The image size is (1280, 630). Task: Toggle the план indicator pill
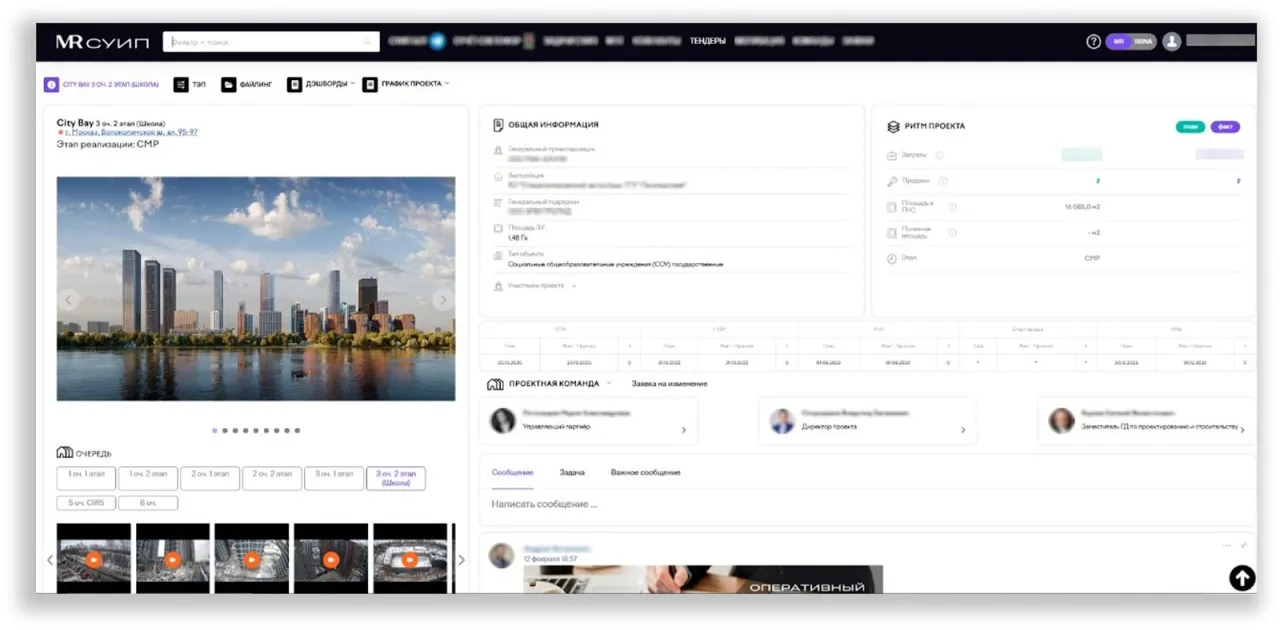click(x=1189, y=127)
